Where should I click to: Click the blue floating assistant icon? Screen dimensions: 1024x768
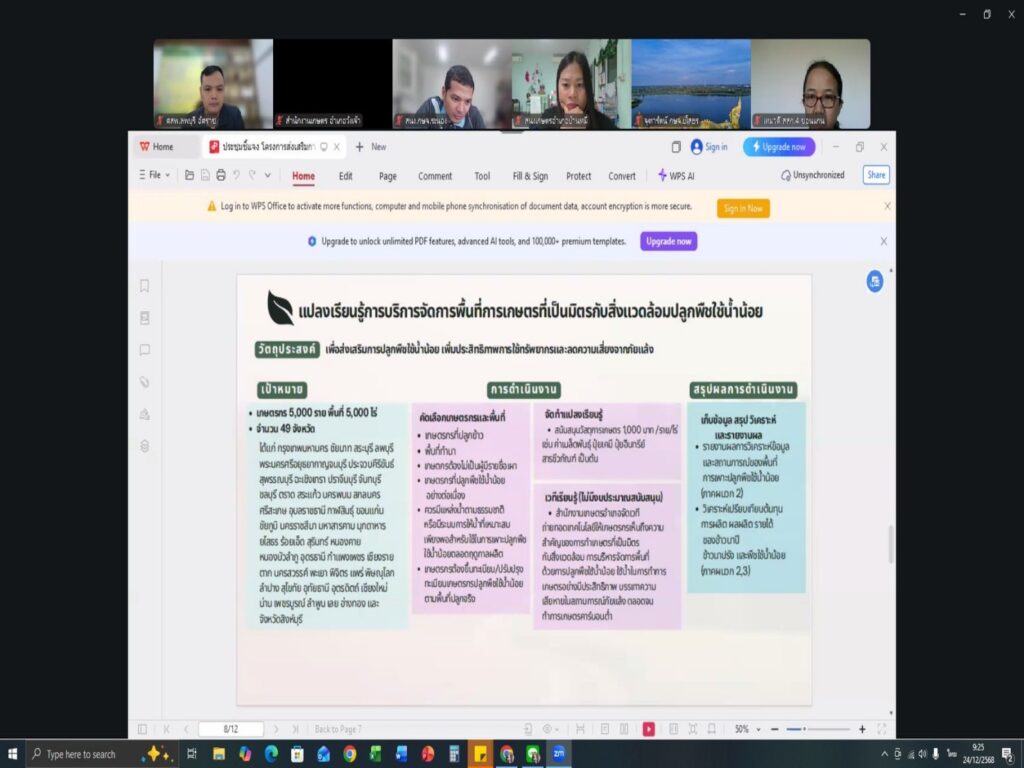pos(875,282)
